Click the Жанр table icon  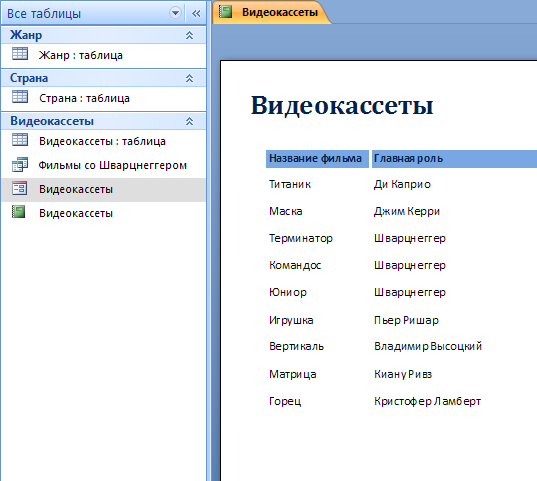(20, 54)
